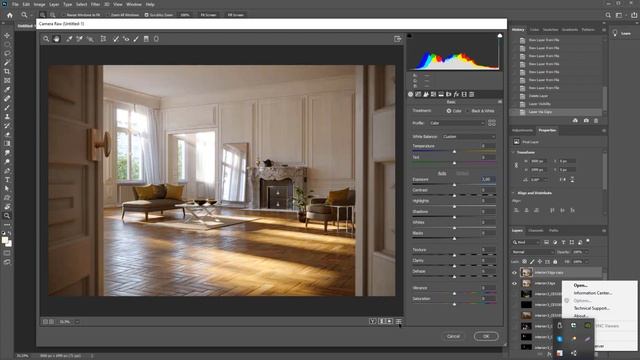
Task: Click the Home icon in options bar
Action: (10, 15)
